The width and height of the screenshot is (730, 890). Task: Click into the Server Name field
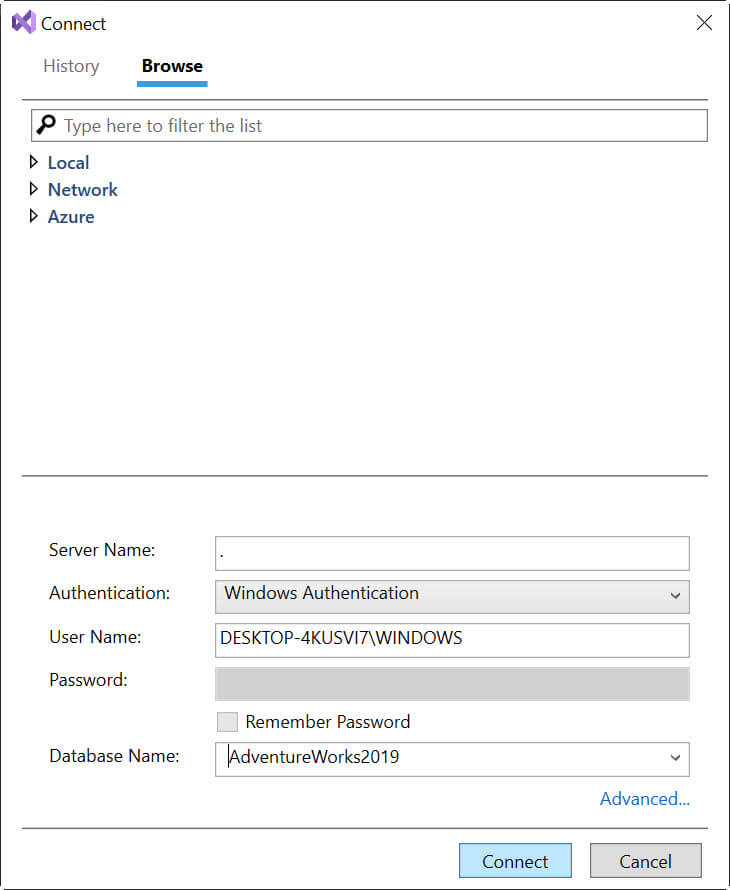click(452, 553)
